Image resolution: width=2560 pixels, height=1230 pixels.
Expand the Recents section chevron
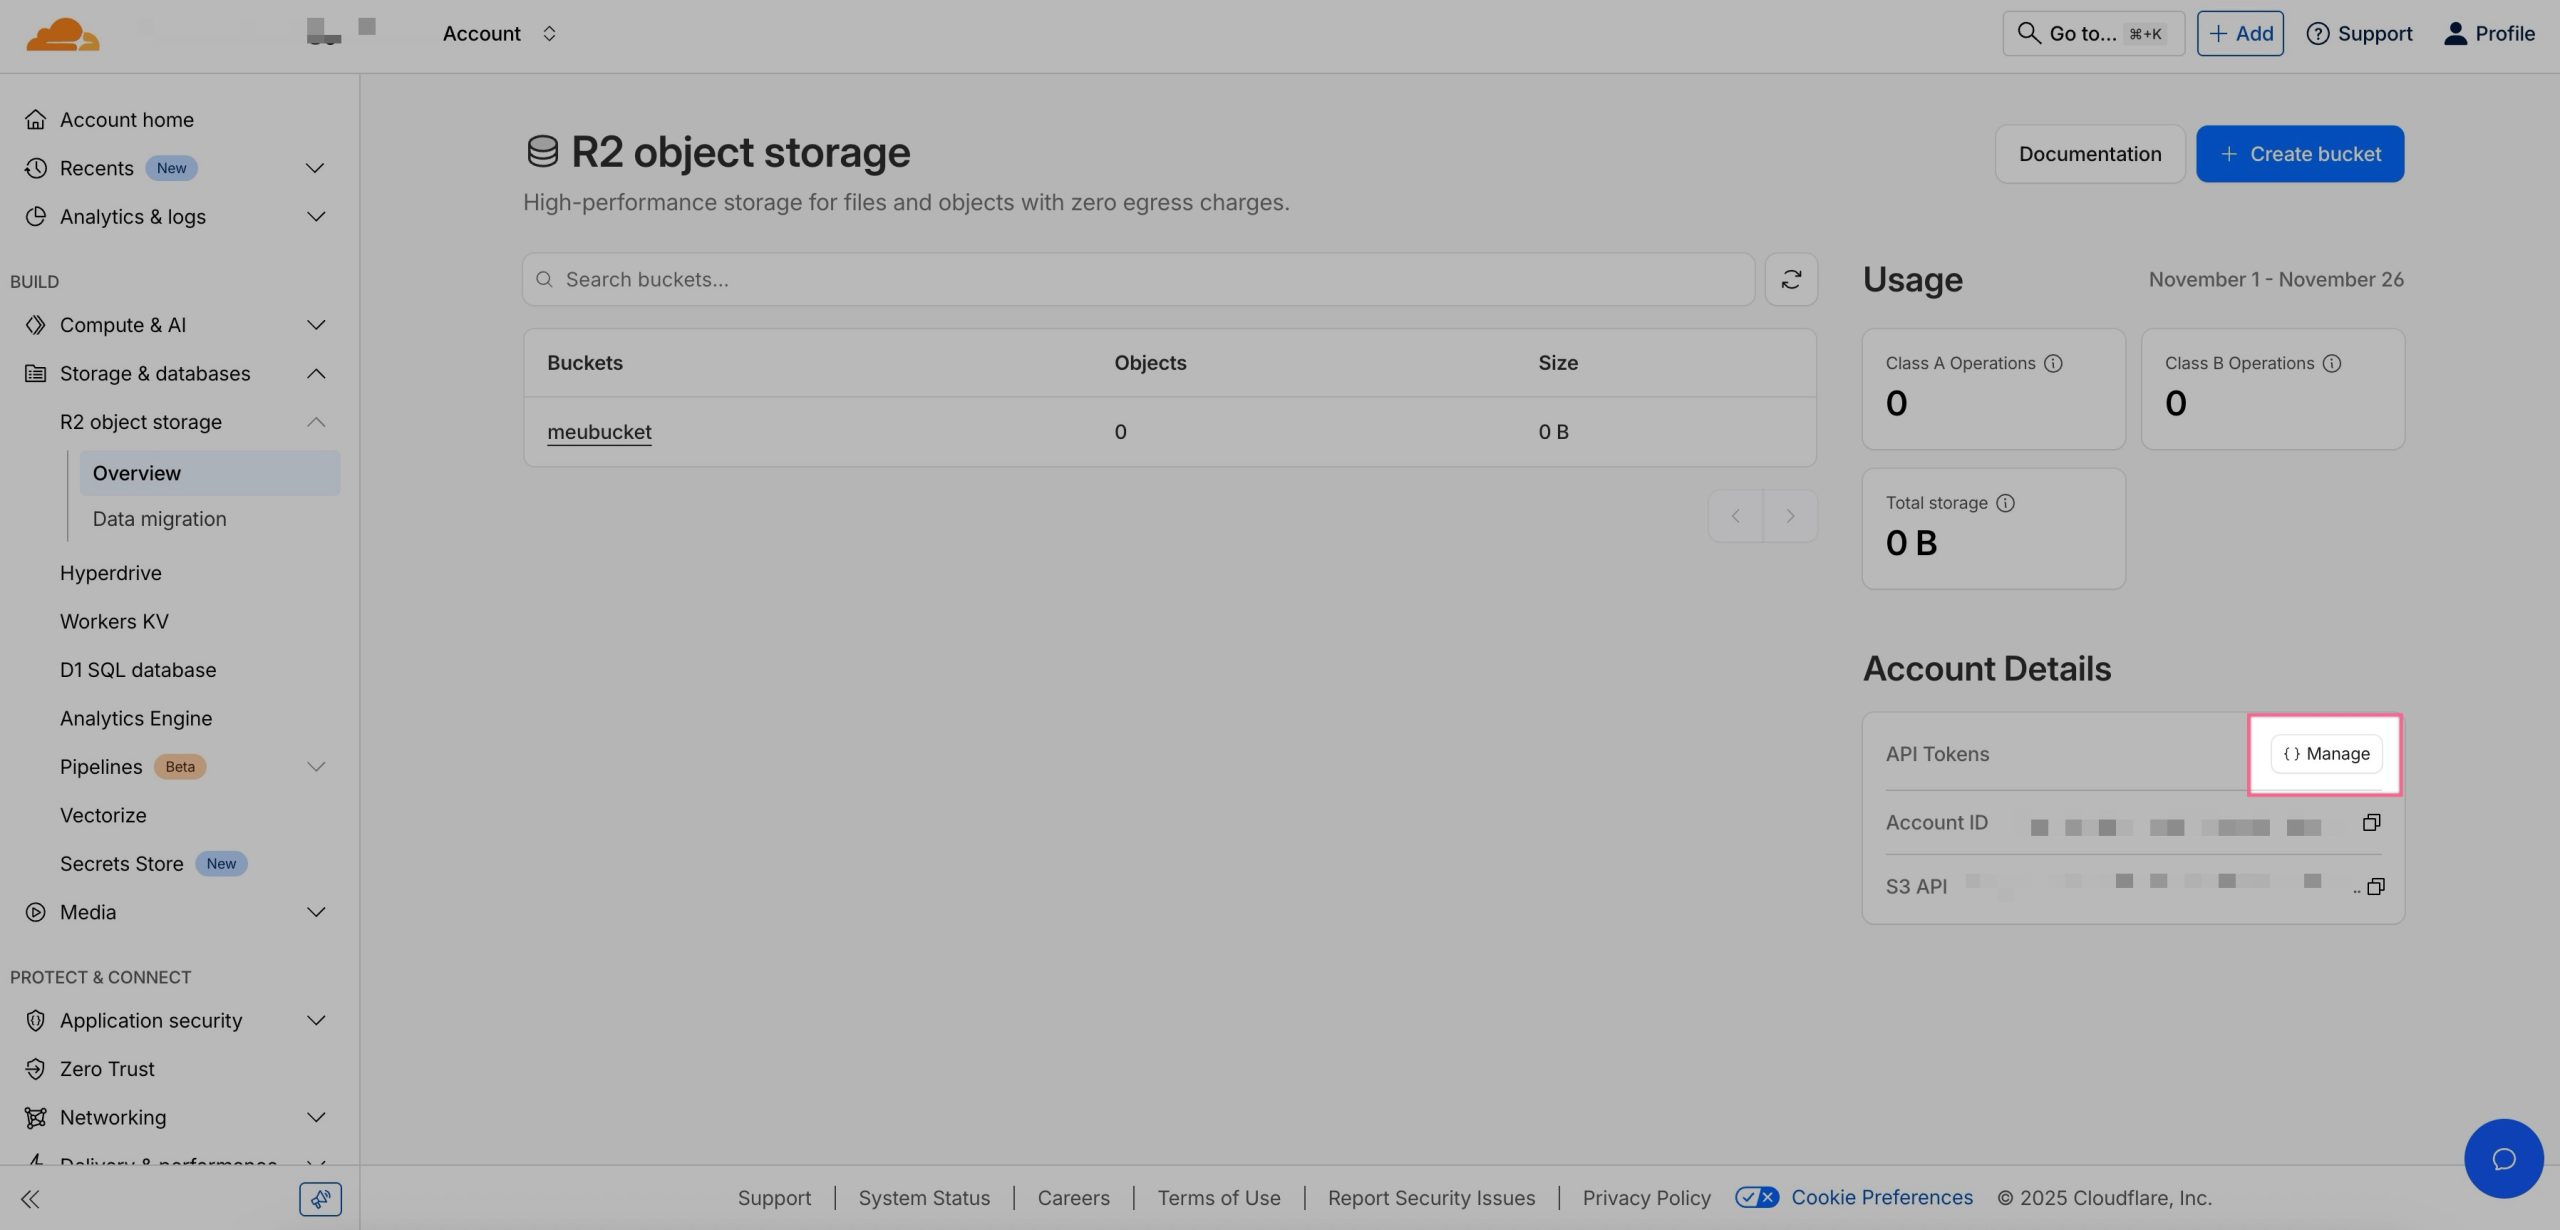[x=315, y=168]
